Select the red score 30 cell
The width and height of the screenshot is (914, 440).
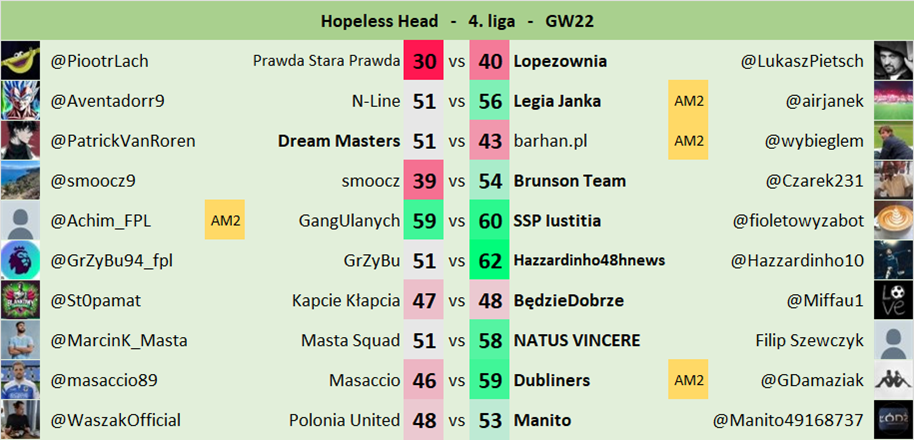(x=424, y=61)
